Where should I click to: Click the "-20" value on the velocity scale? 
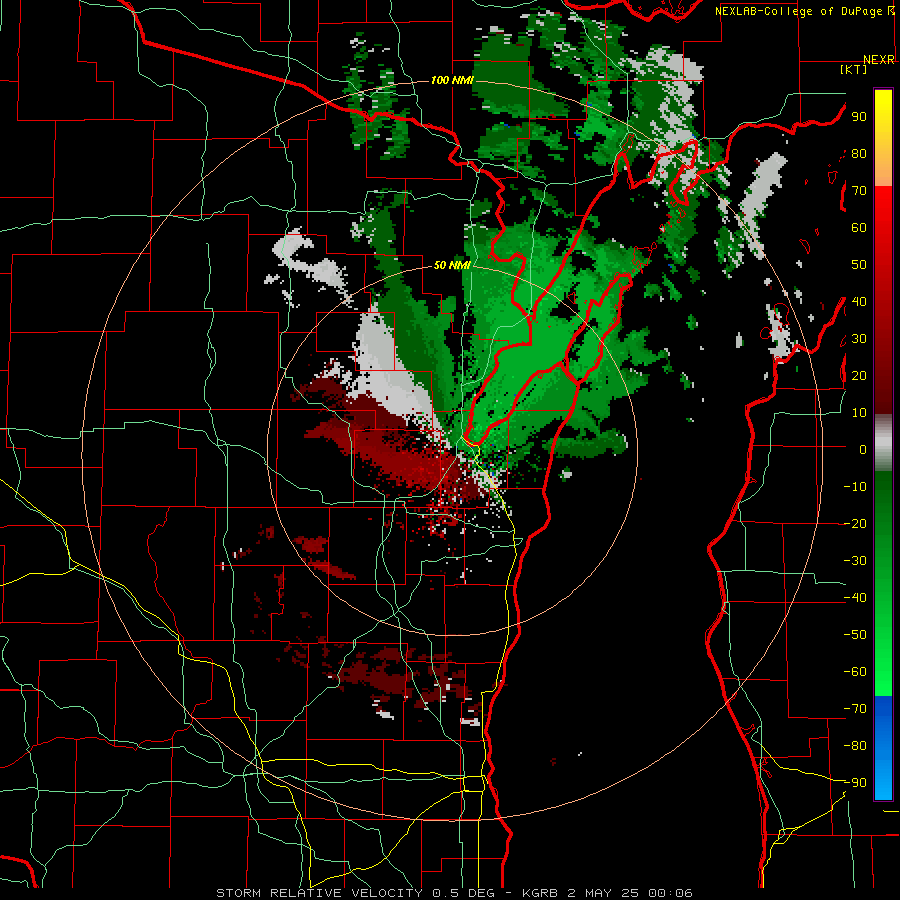tap(855, 523)
